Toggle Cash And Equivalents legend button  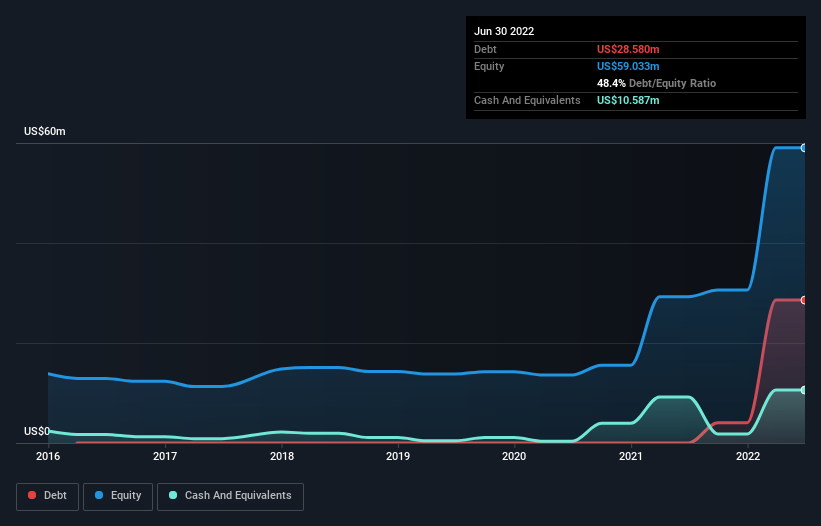click(230, 496)
